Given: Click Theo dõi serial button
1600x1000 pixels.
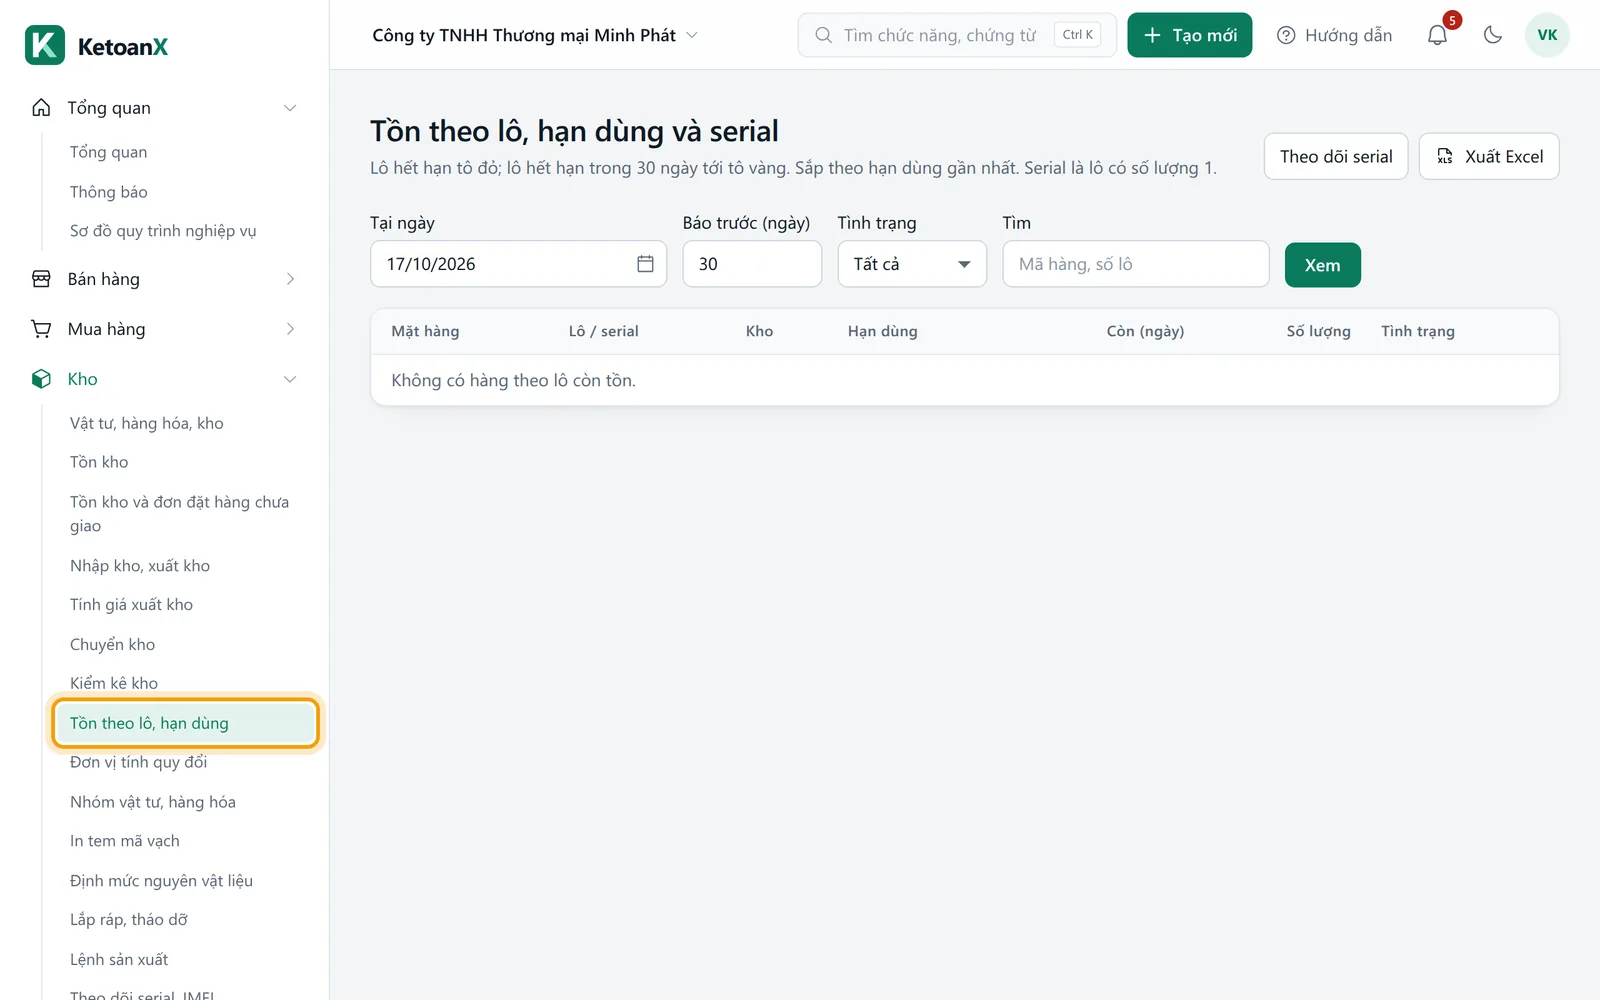Looking at the screenshot, I should pos(1336,156).
